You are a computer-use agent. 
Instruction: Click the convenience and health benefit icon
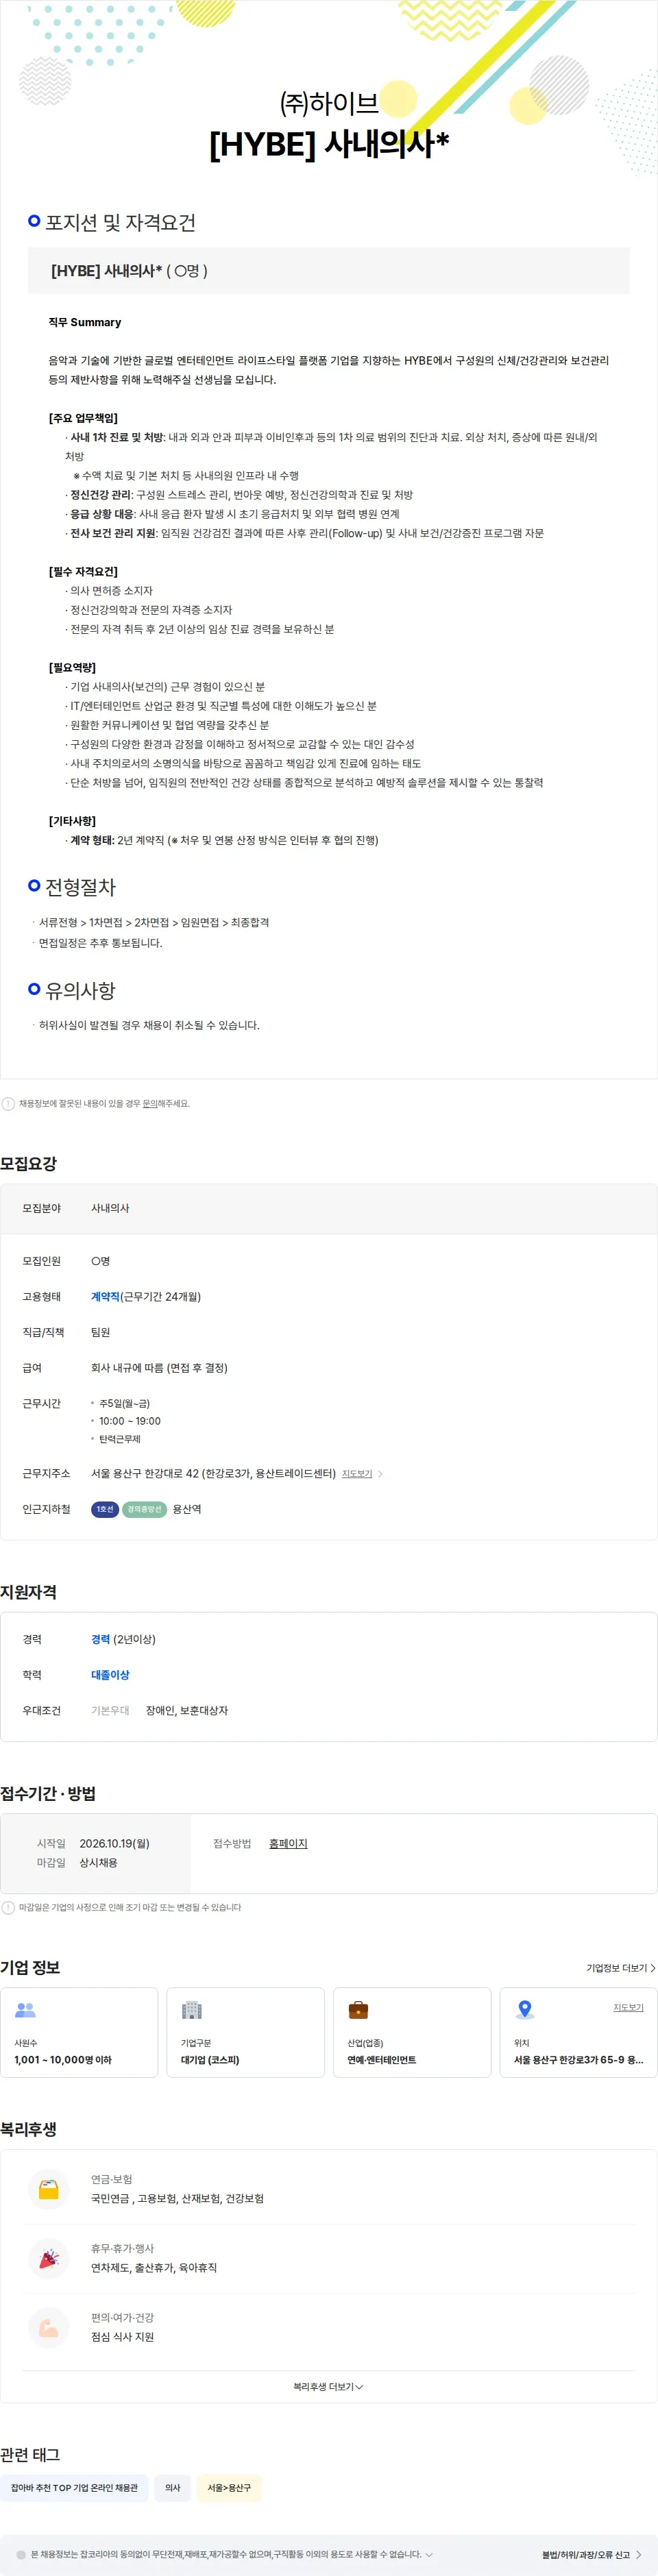tap(48, 2327)
